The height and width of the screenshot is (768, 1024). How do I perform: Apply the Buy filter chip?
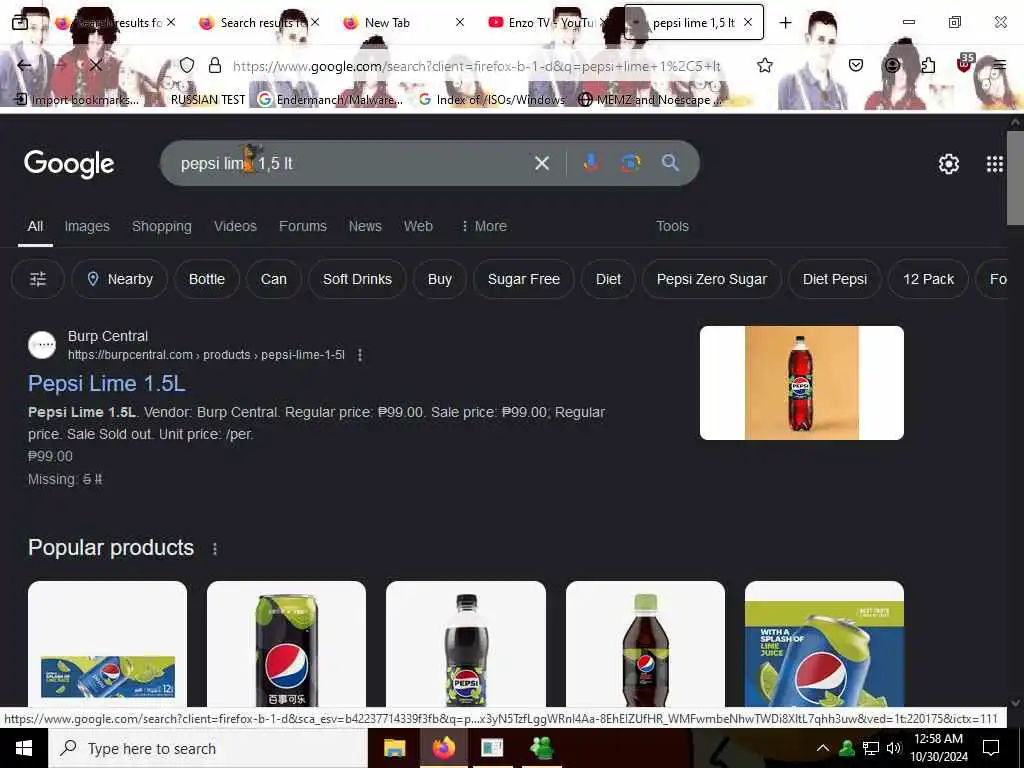coord(440,279)
